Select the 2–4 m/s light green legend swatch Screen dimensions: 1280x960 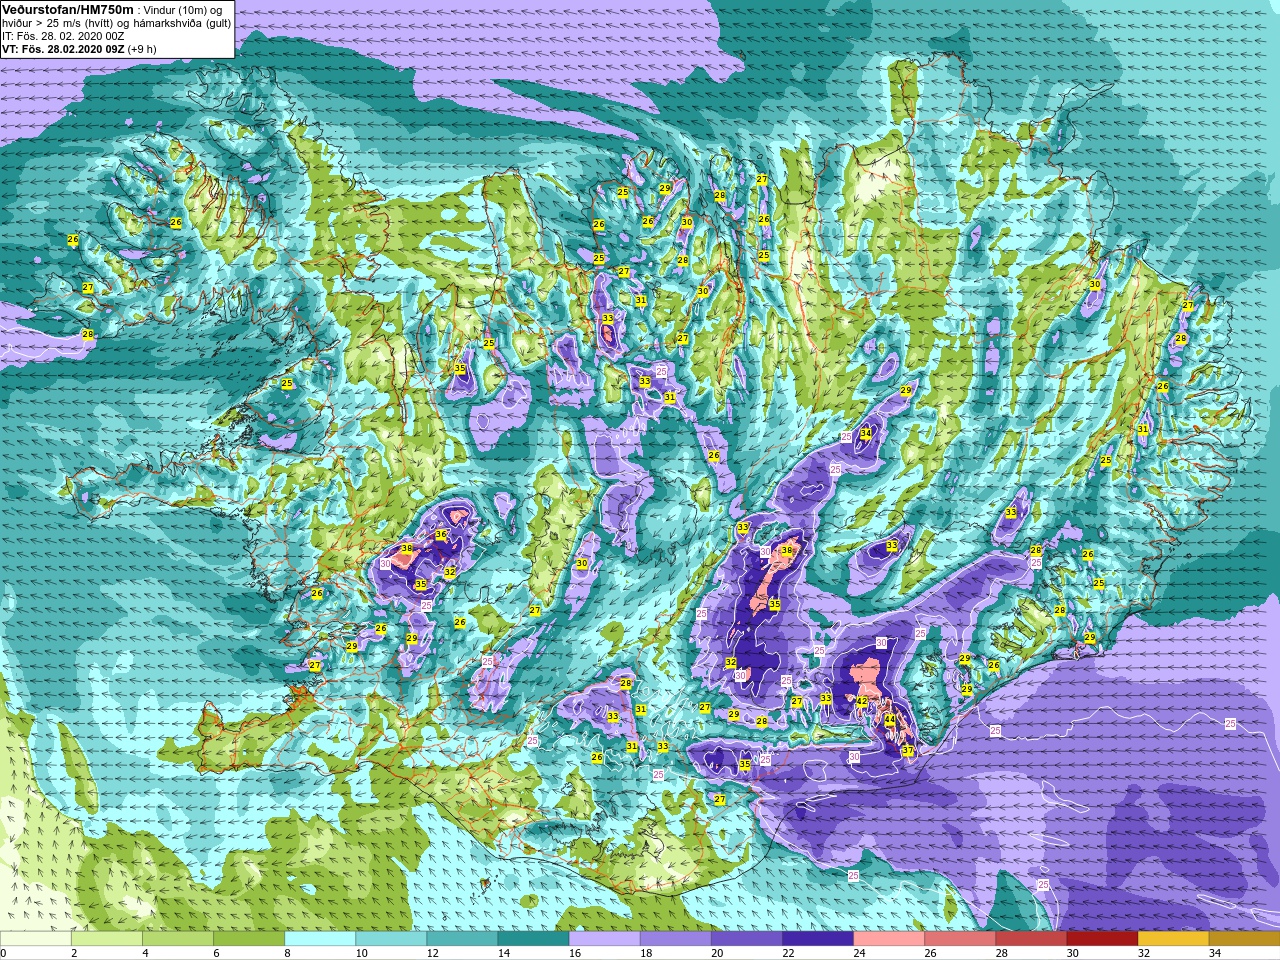[107, 939]
